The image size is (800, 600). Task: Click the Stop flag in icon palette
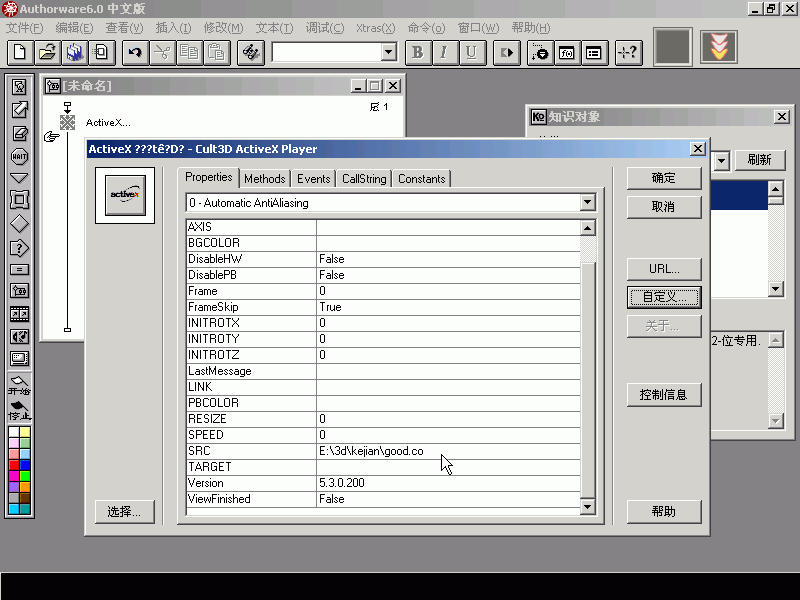[19, 410]
